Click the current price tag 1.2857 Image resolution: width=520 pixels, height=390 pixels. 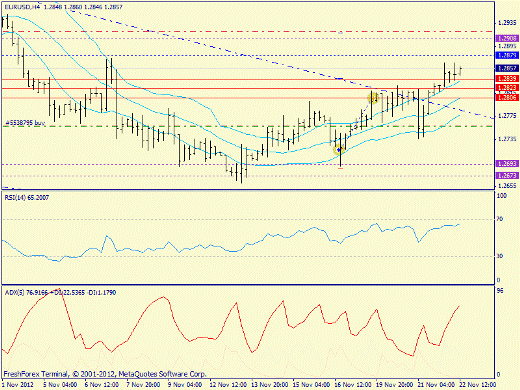point(507,68)
